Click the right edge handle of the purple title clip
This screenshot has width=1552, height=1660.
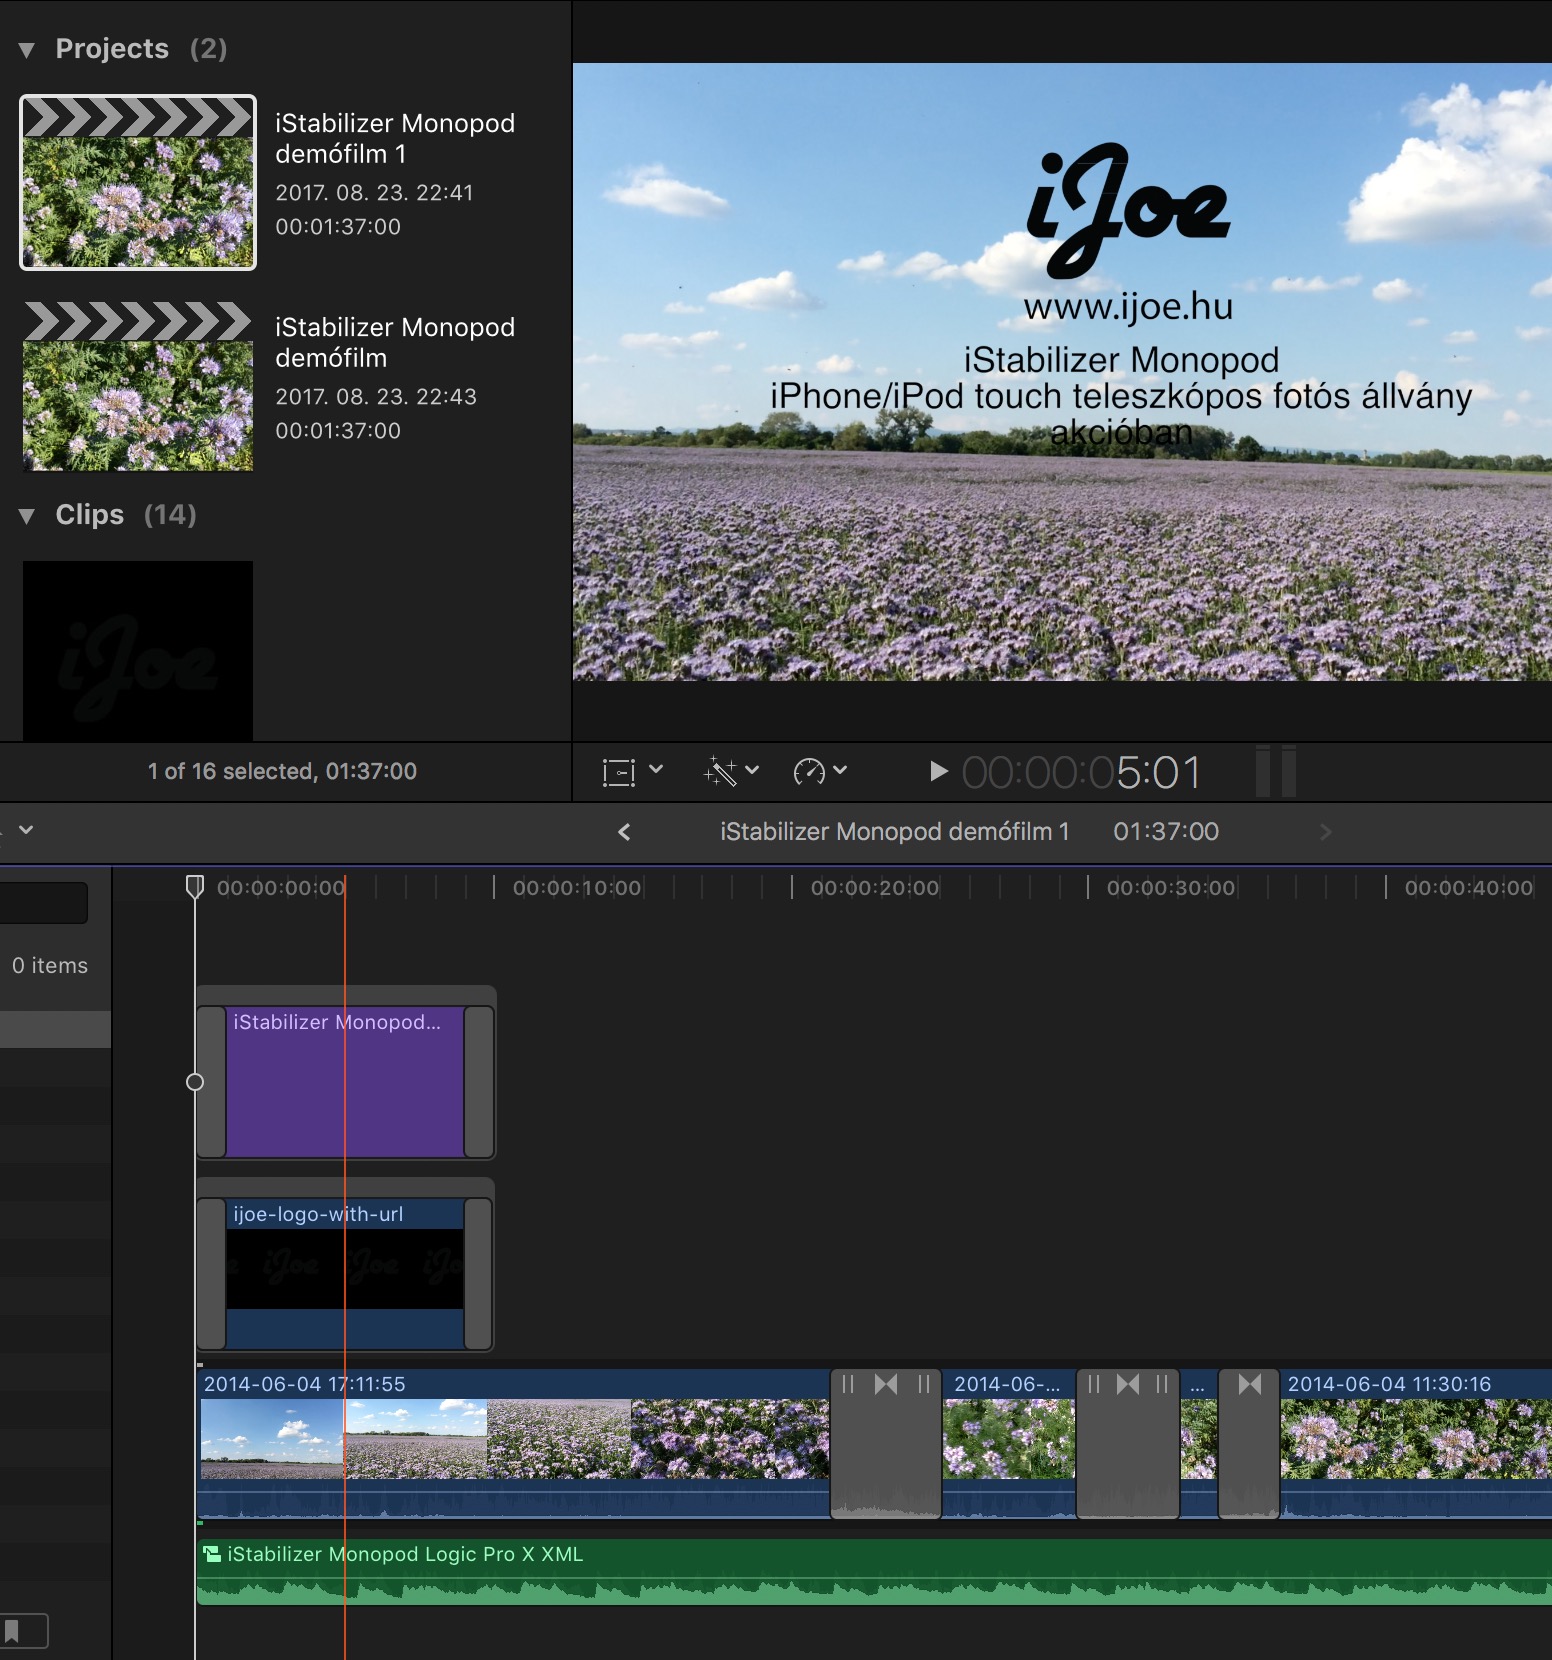point(479,1082)
